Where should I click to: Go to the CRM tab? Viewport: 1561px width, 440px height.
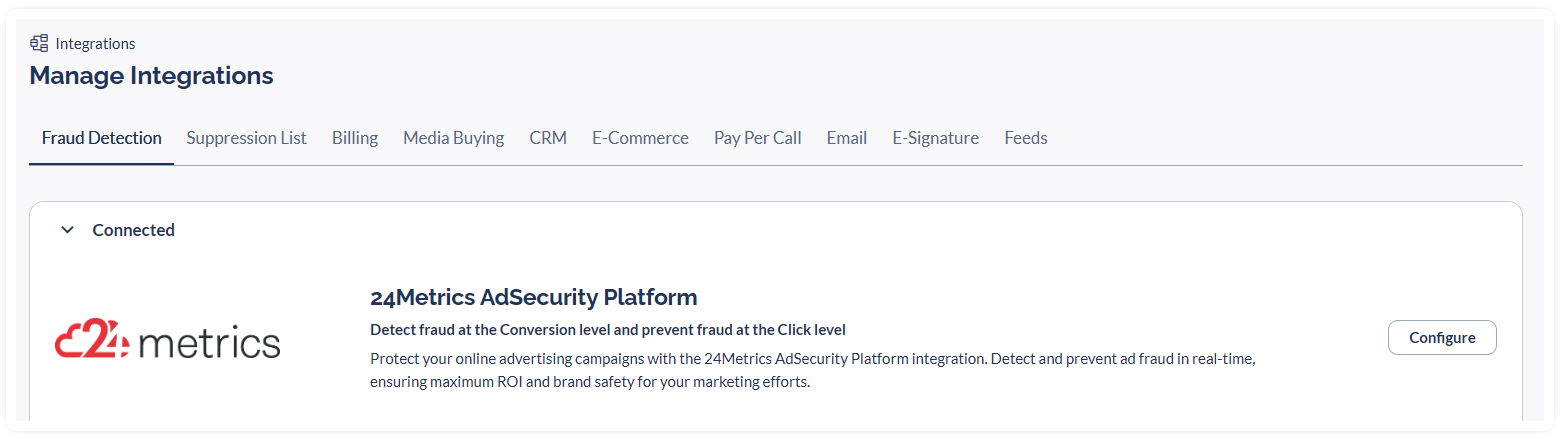(x=548, y=138)
